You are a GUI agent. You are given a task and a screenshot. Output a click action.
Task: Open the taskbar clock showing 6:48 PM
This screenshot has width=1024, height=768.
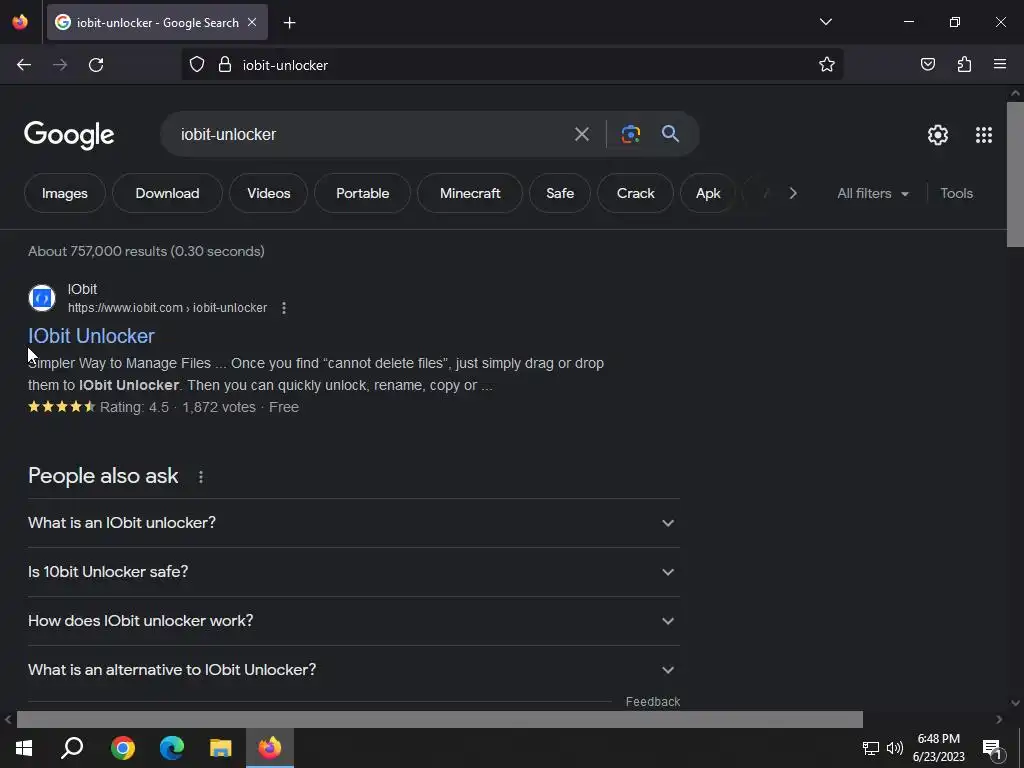pos(938,748)
